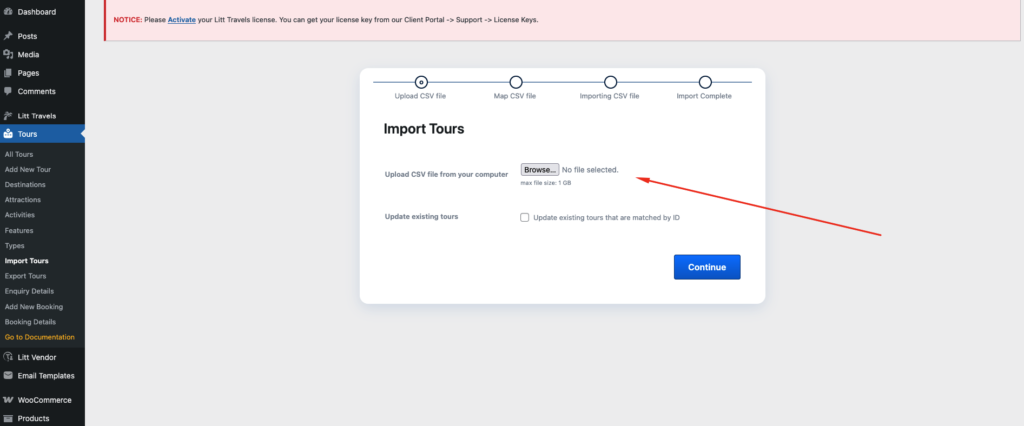Open the Go to Documentation link
1024x426 pixels.
[39, 337]
